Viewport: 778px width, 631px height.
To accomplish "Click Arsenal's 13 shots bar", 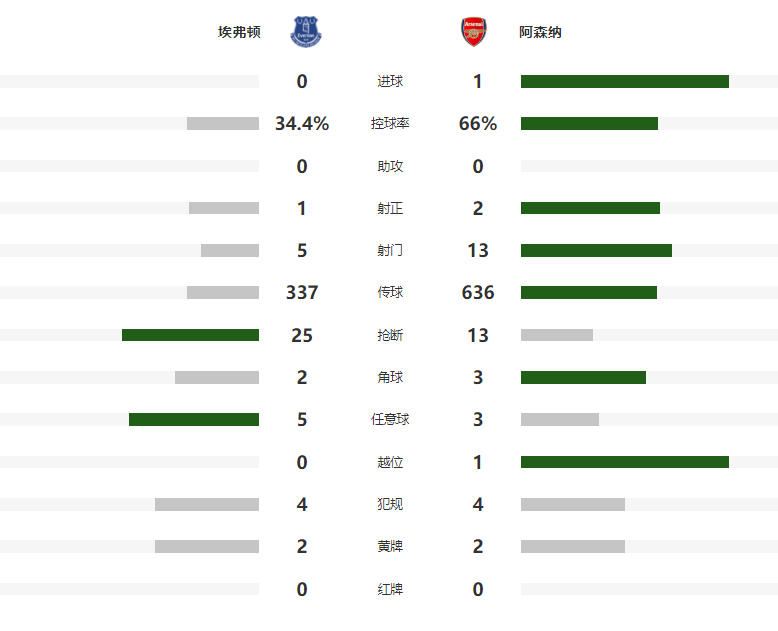I will [596, 250].
